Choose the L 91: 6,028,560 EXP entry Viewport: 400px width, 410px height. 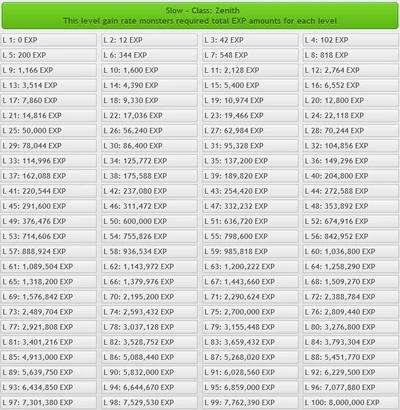click(x=250, y=372)
